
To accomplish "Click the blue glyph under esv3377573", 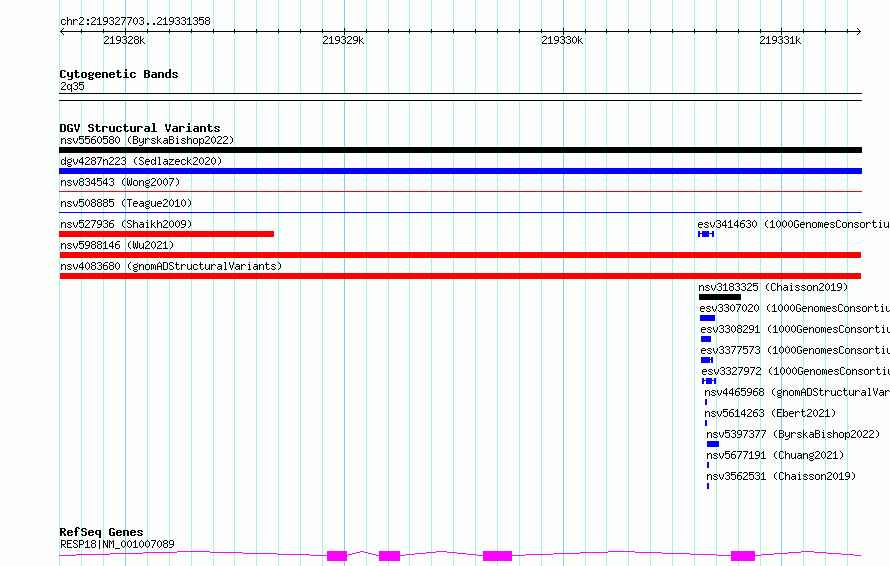I will [707, 360].
